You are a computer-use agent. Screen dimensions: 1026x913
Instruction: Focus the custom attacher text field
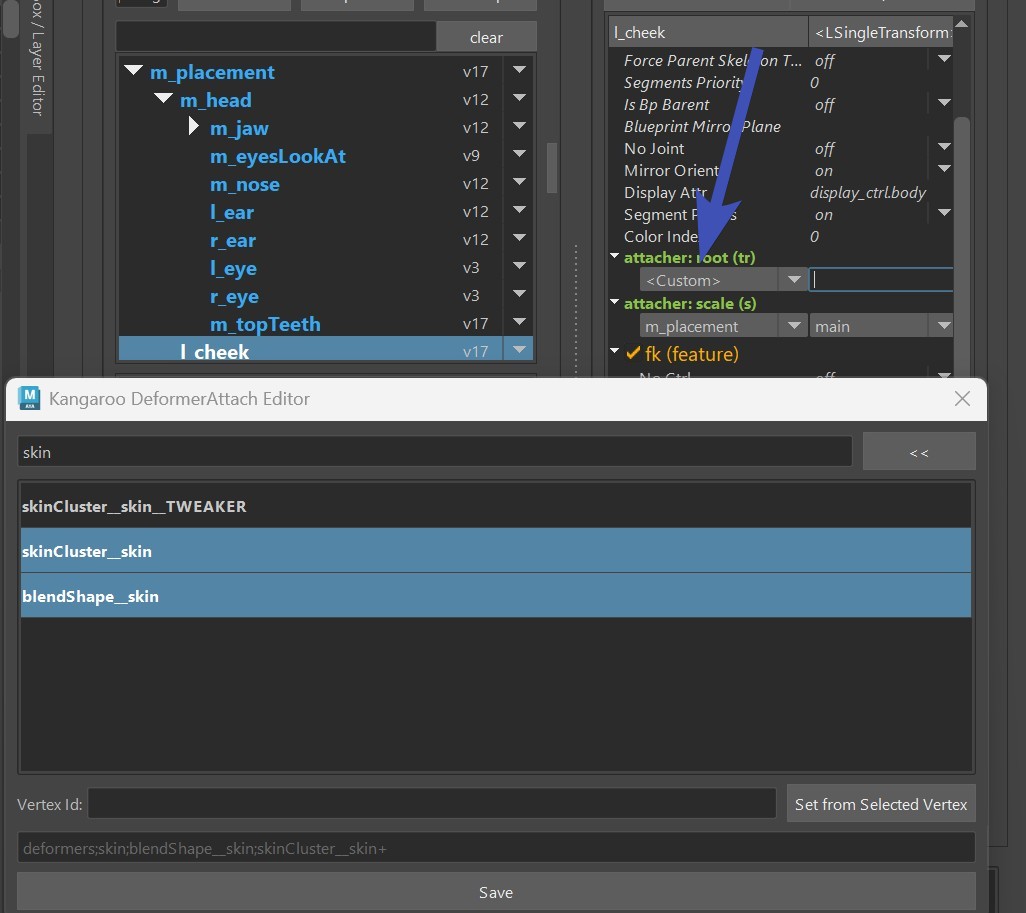tap(881, 280)
